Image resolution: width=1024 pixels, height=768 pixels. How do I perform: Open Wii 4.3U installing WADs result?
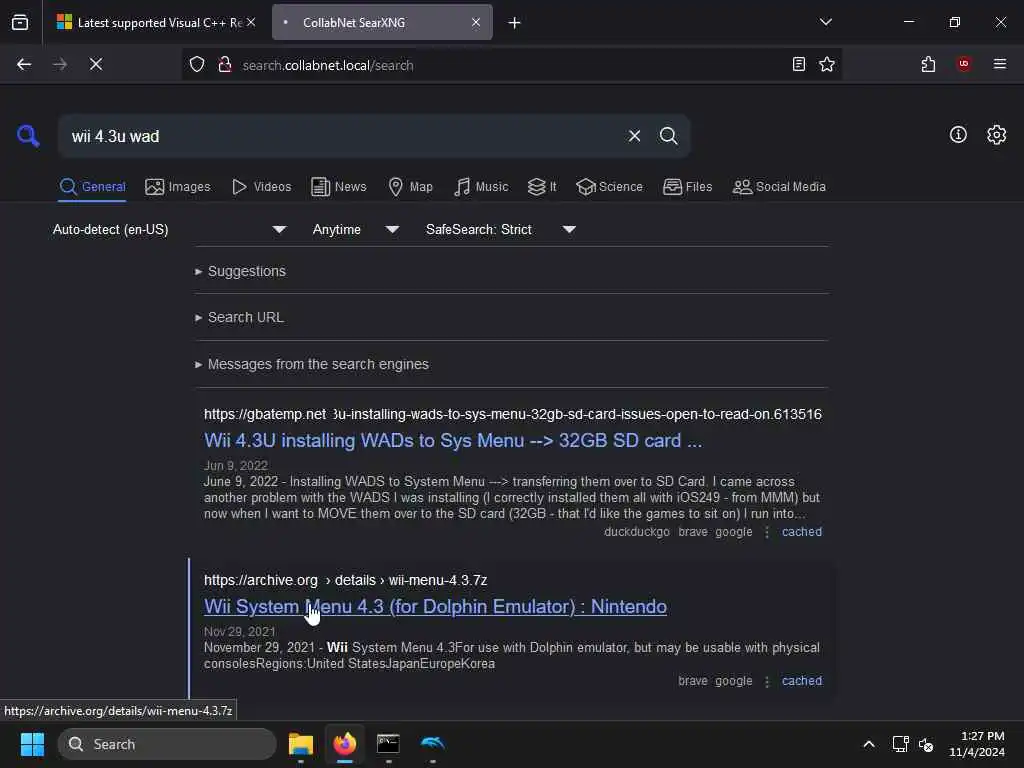coord(453,441)
